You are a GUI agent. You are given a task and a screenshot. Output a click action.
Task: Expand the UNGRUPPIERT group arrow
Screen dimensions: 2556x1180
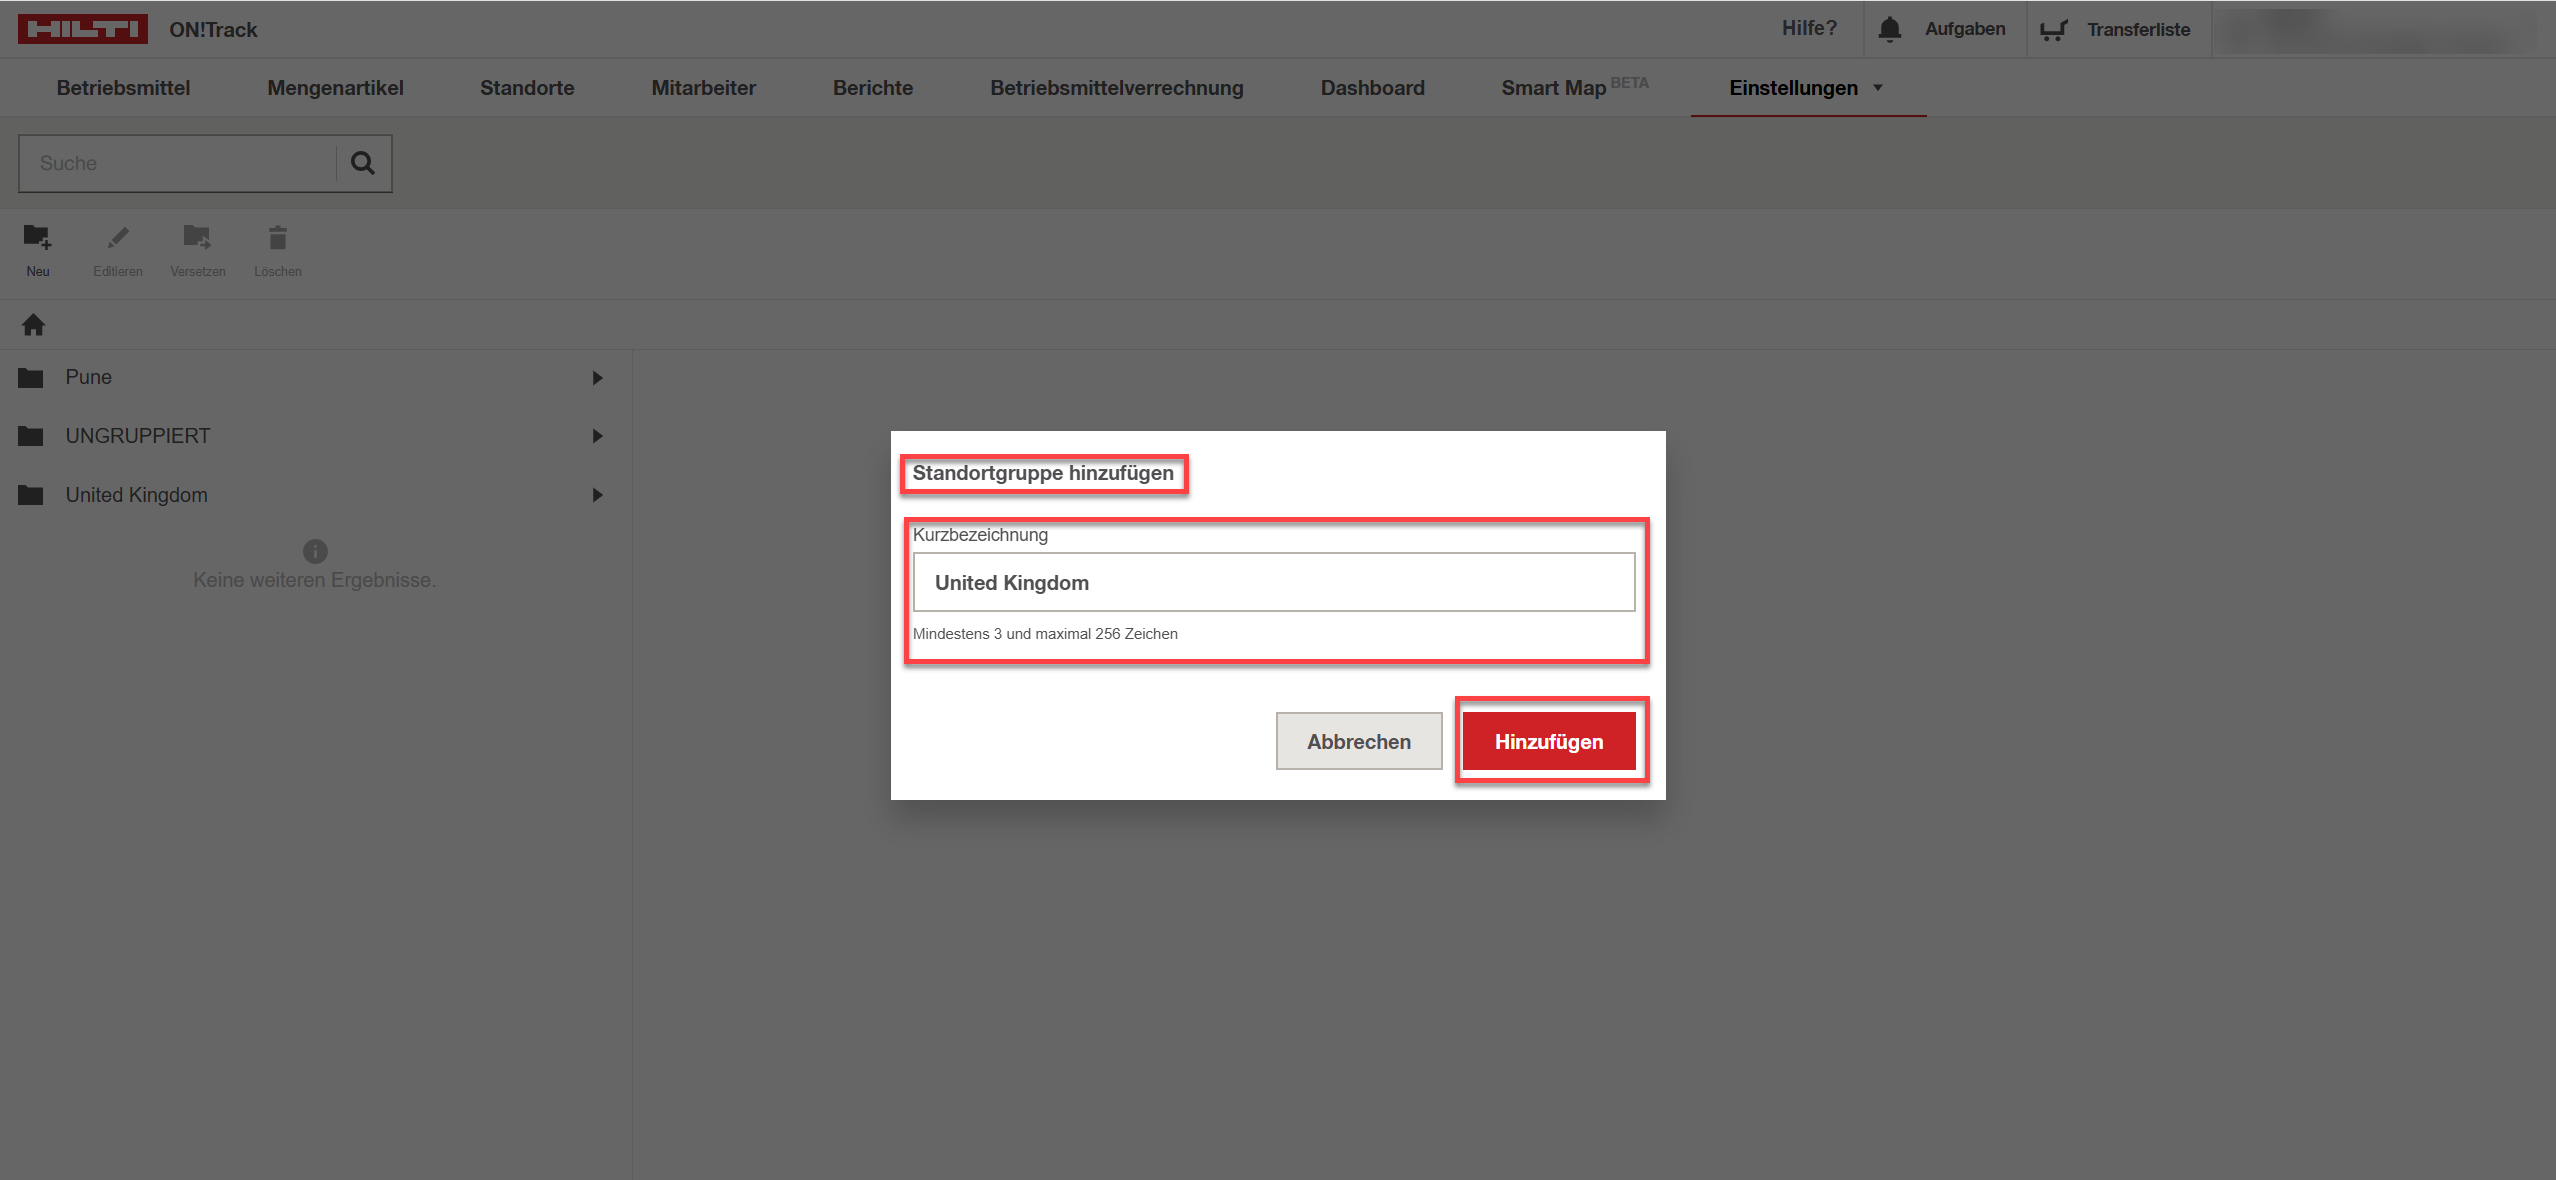click(x=597, y=436)
